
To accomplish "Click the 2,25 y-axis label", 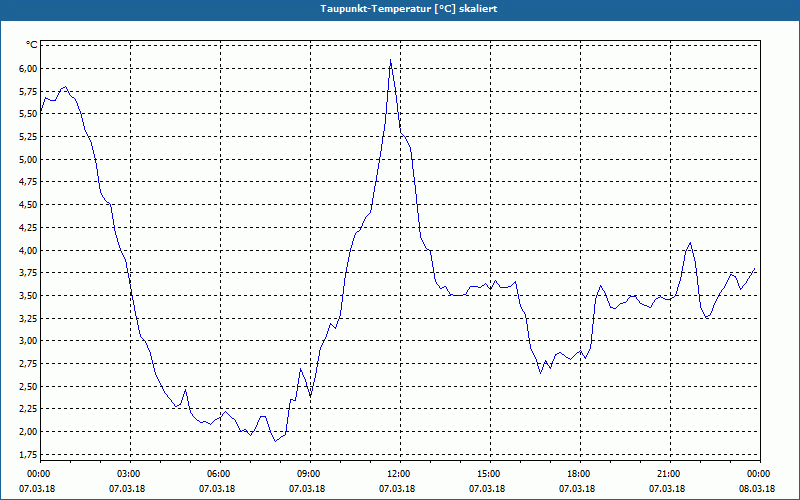I will point(28,409).
